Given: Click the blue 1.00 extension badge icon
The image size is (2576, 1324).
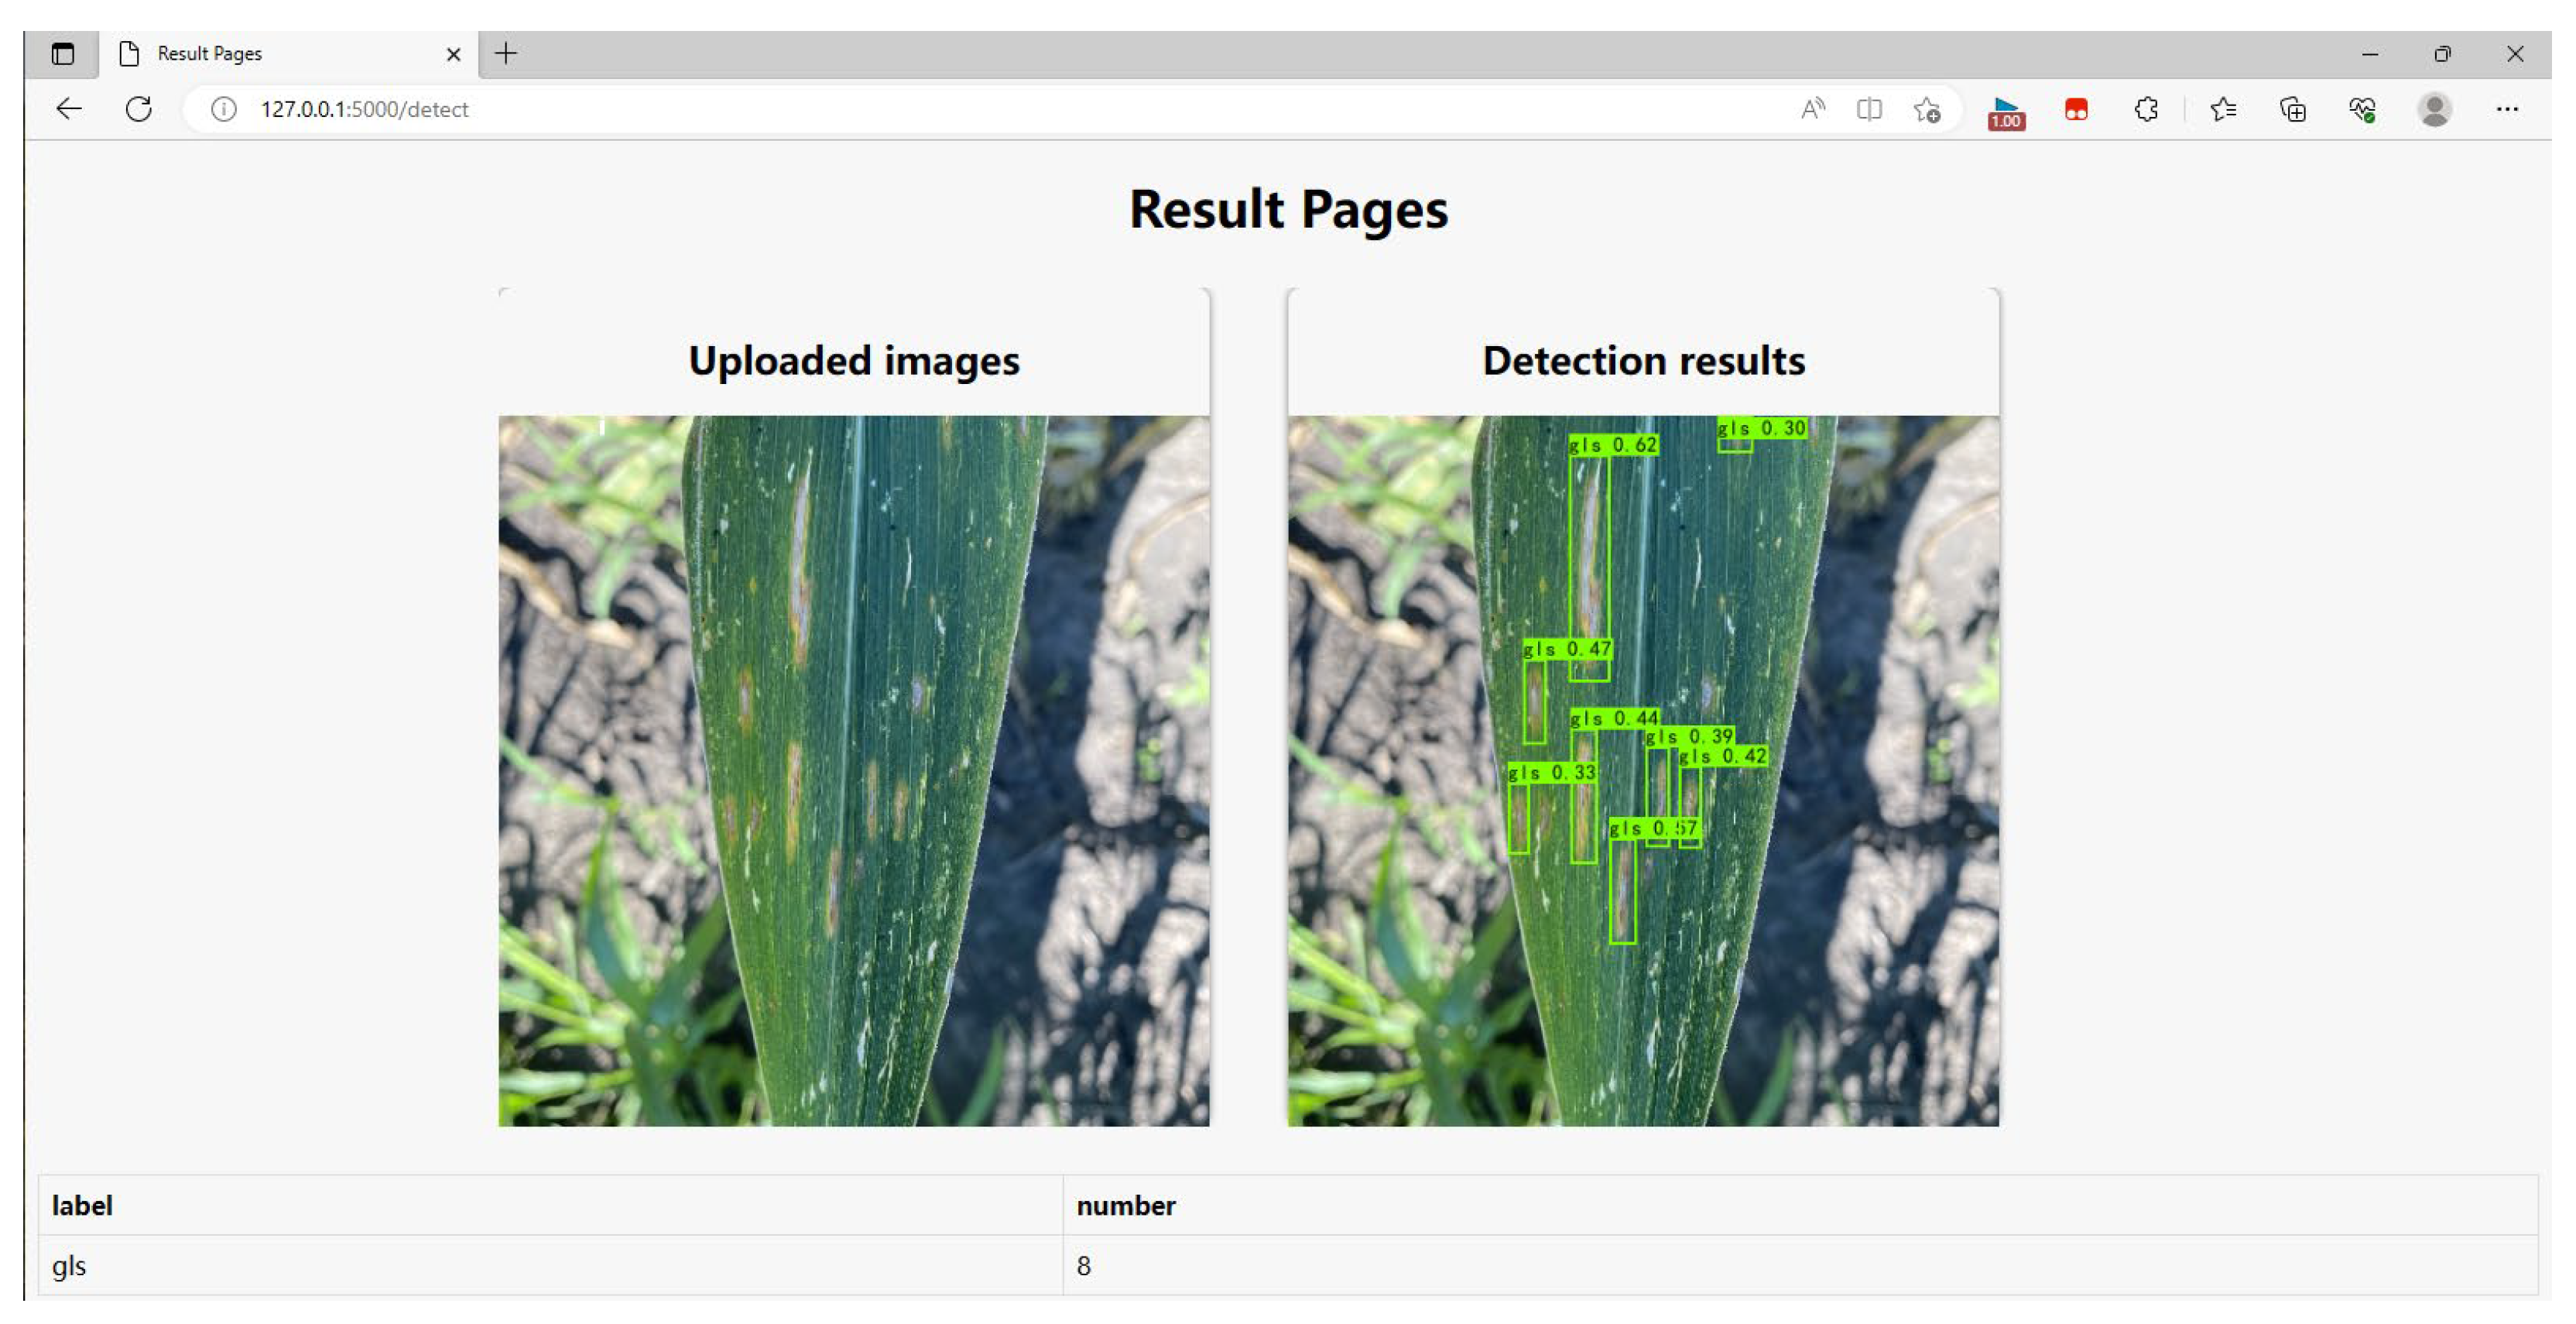Looking at the screenshot, I should (x=2005, y=112).
